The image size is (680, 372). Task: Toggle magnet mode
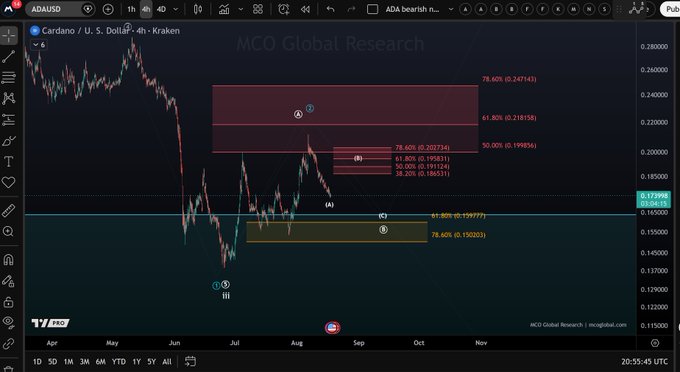(9, 260)
